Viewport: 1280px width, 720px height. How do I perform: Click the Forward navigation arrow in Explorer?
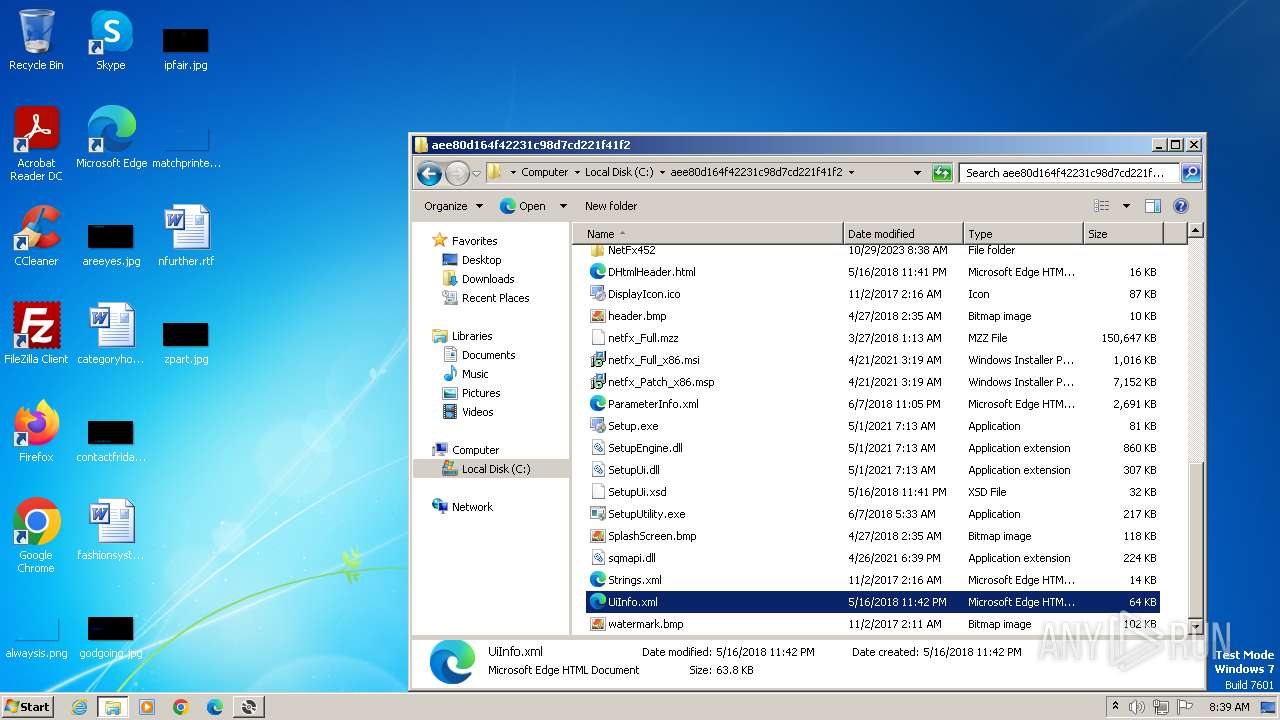(457, 173)
